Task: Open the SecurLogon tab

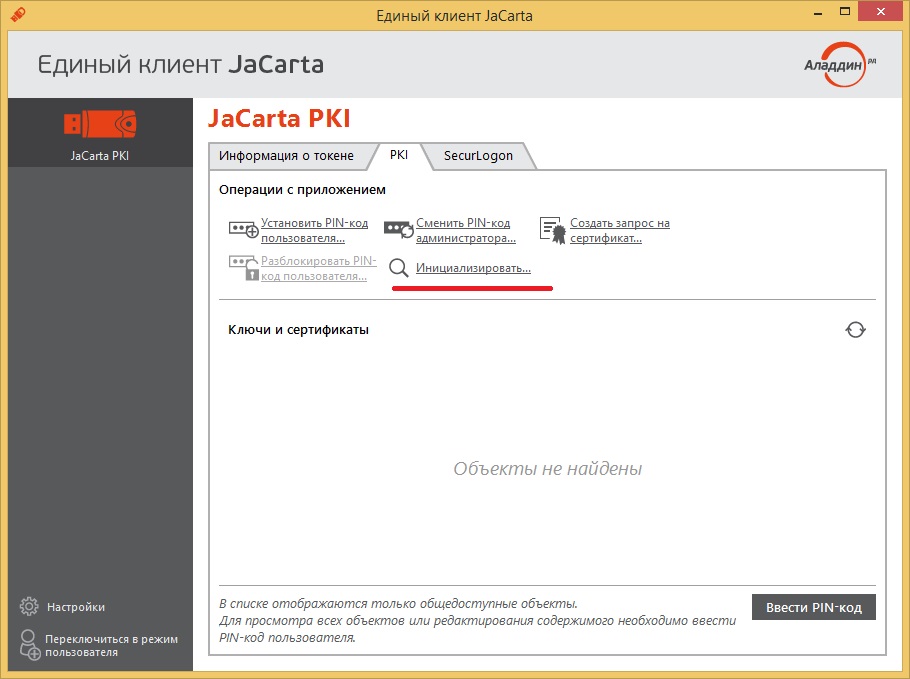Action: [478, 156]
